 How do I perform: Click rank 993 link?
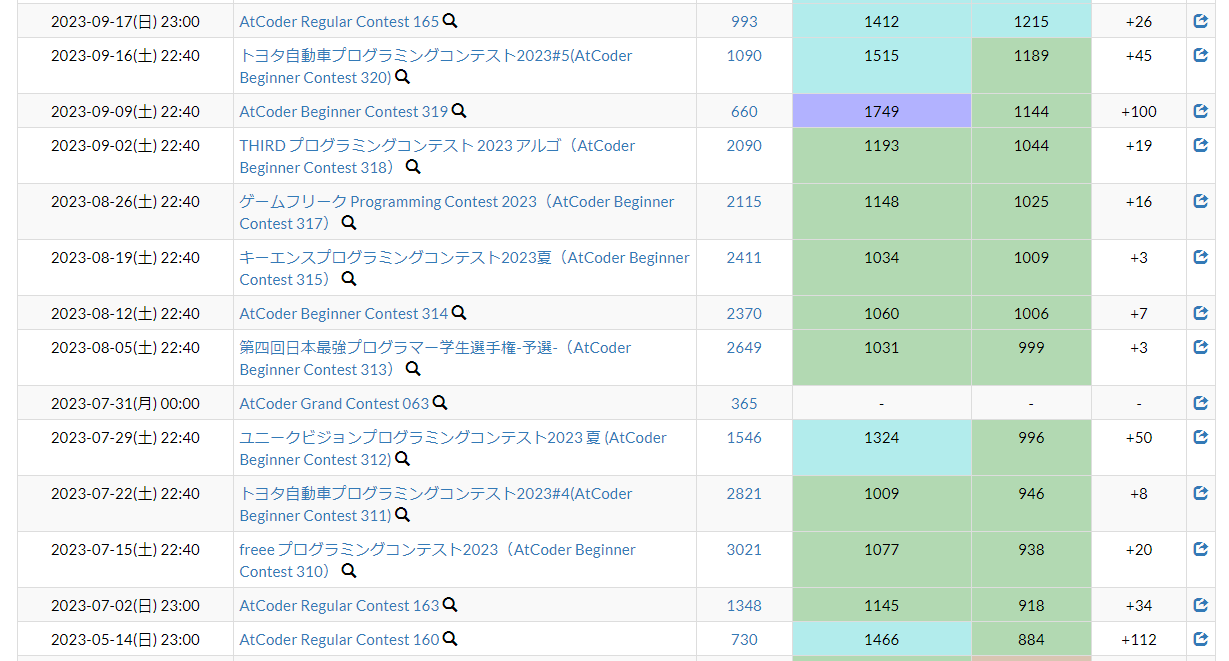tap(744, 21)
